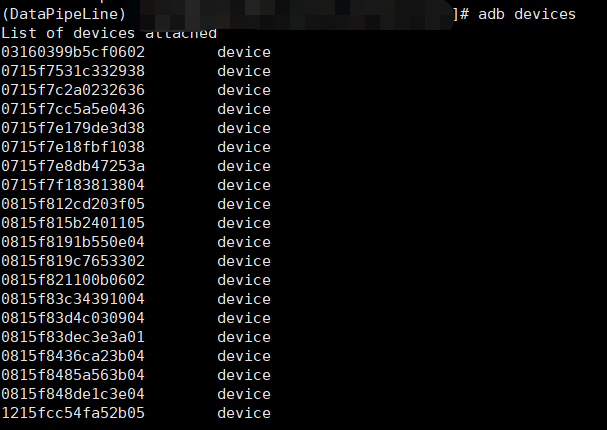Place cursor on serial 0815f821100b0602
The image size is (607, 430).
[x=73, y=280]
